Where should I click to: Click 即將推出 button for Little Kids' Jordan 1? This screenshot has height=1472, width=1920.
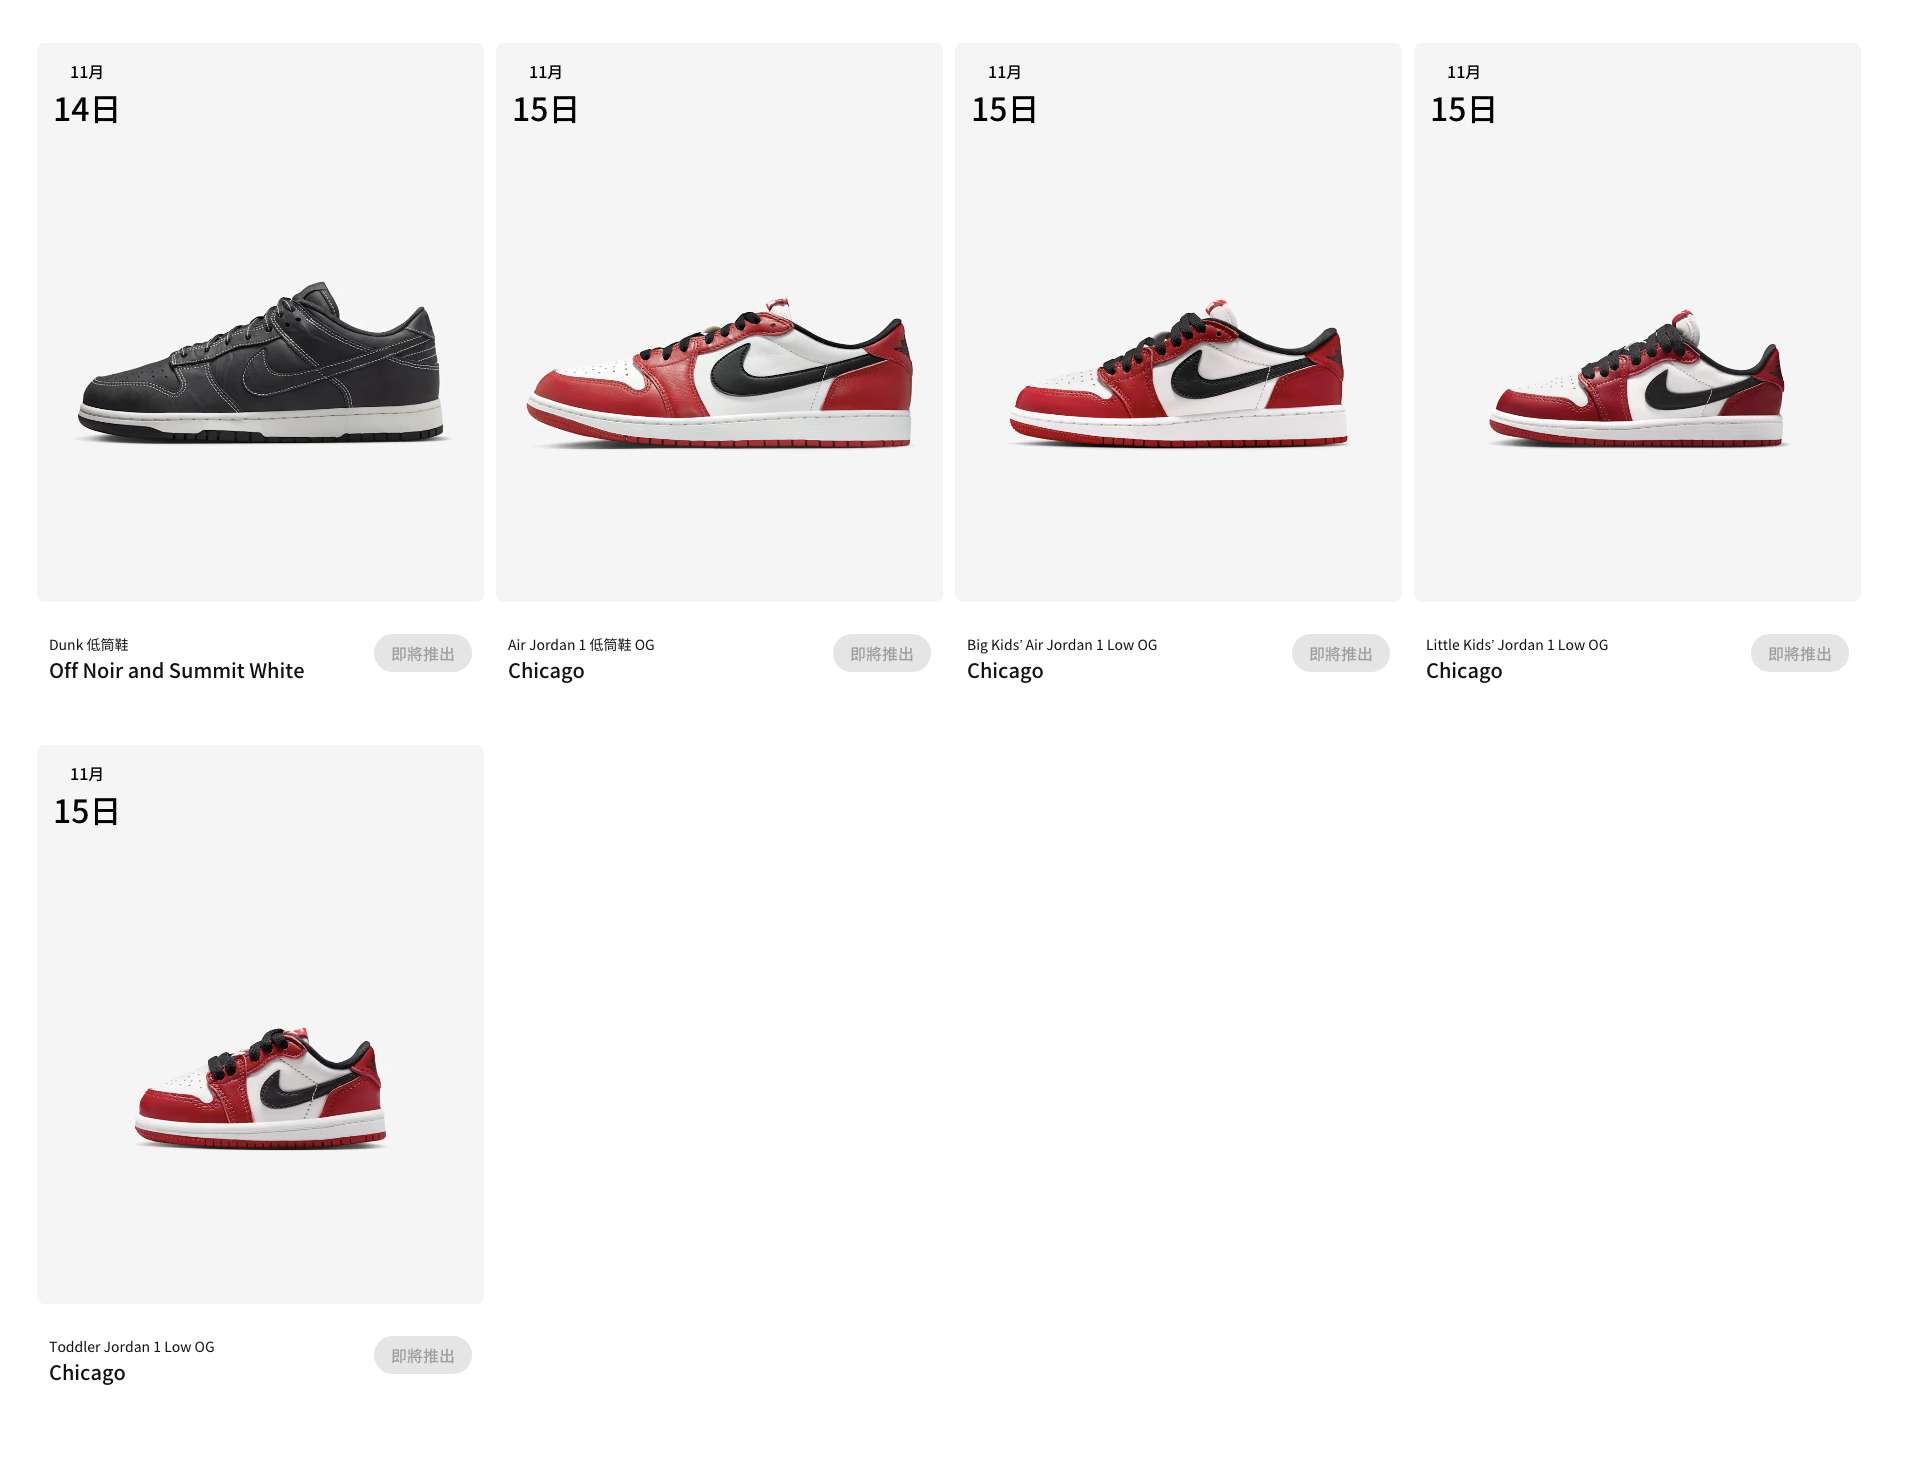pos(1800,654)
